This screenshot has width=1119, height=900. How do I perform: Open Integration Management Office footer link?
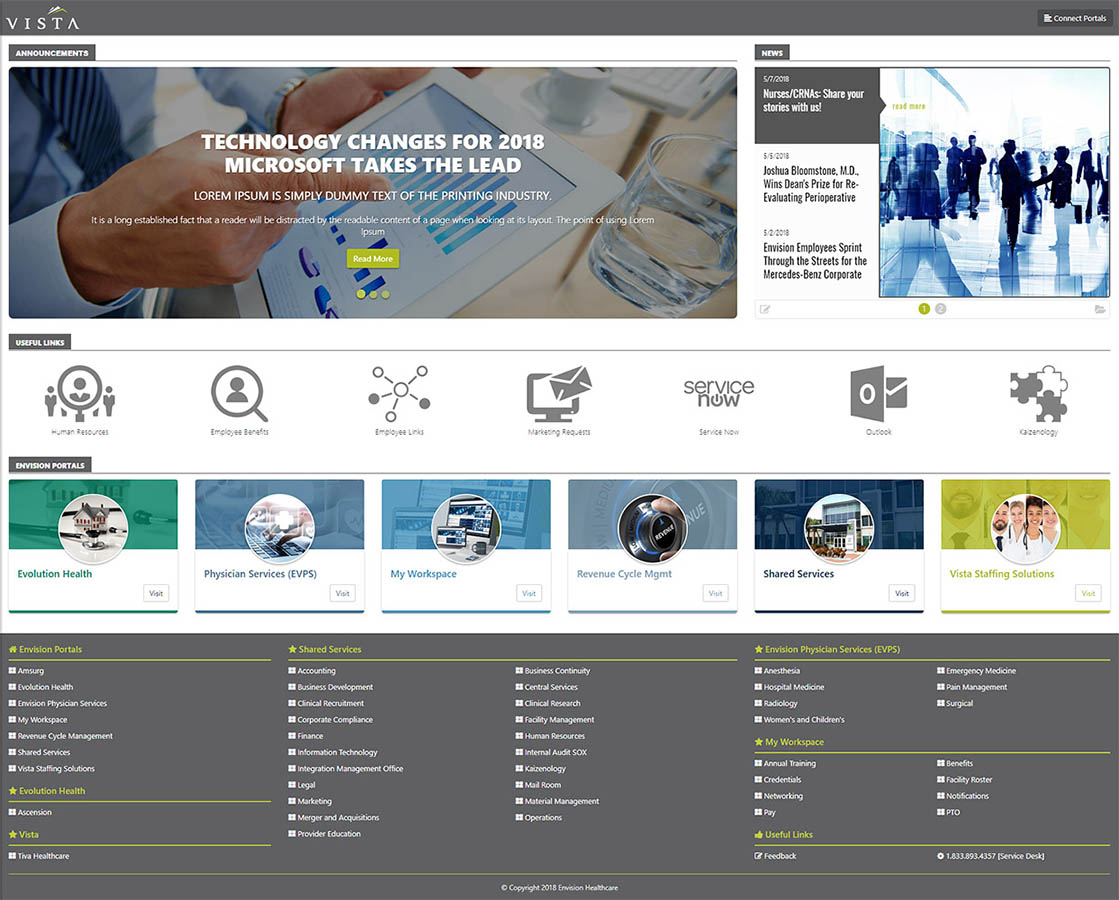350,769
